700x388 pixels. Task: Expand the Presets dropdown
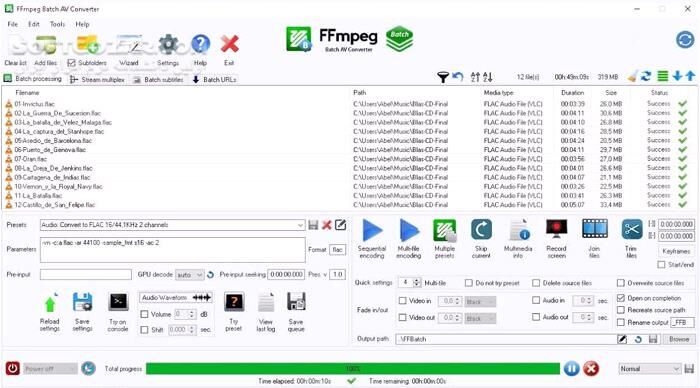[x=300, y=225]
